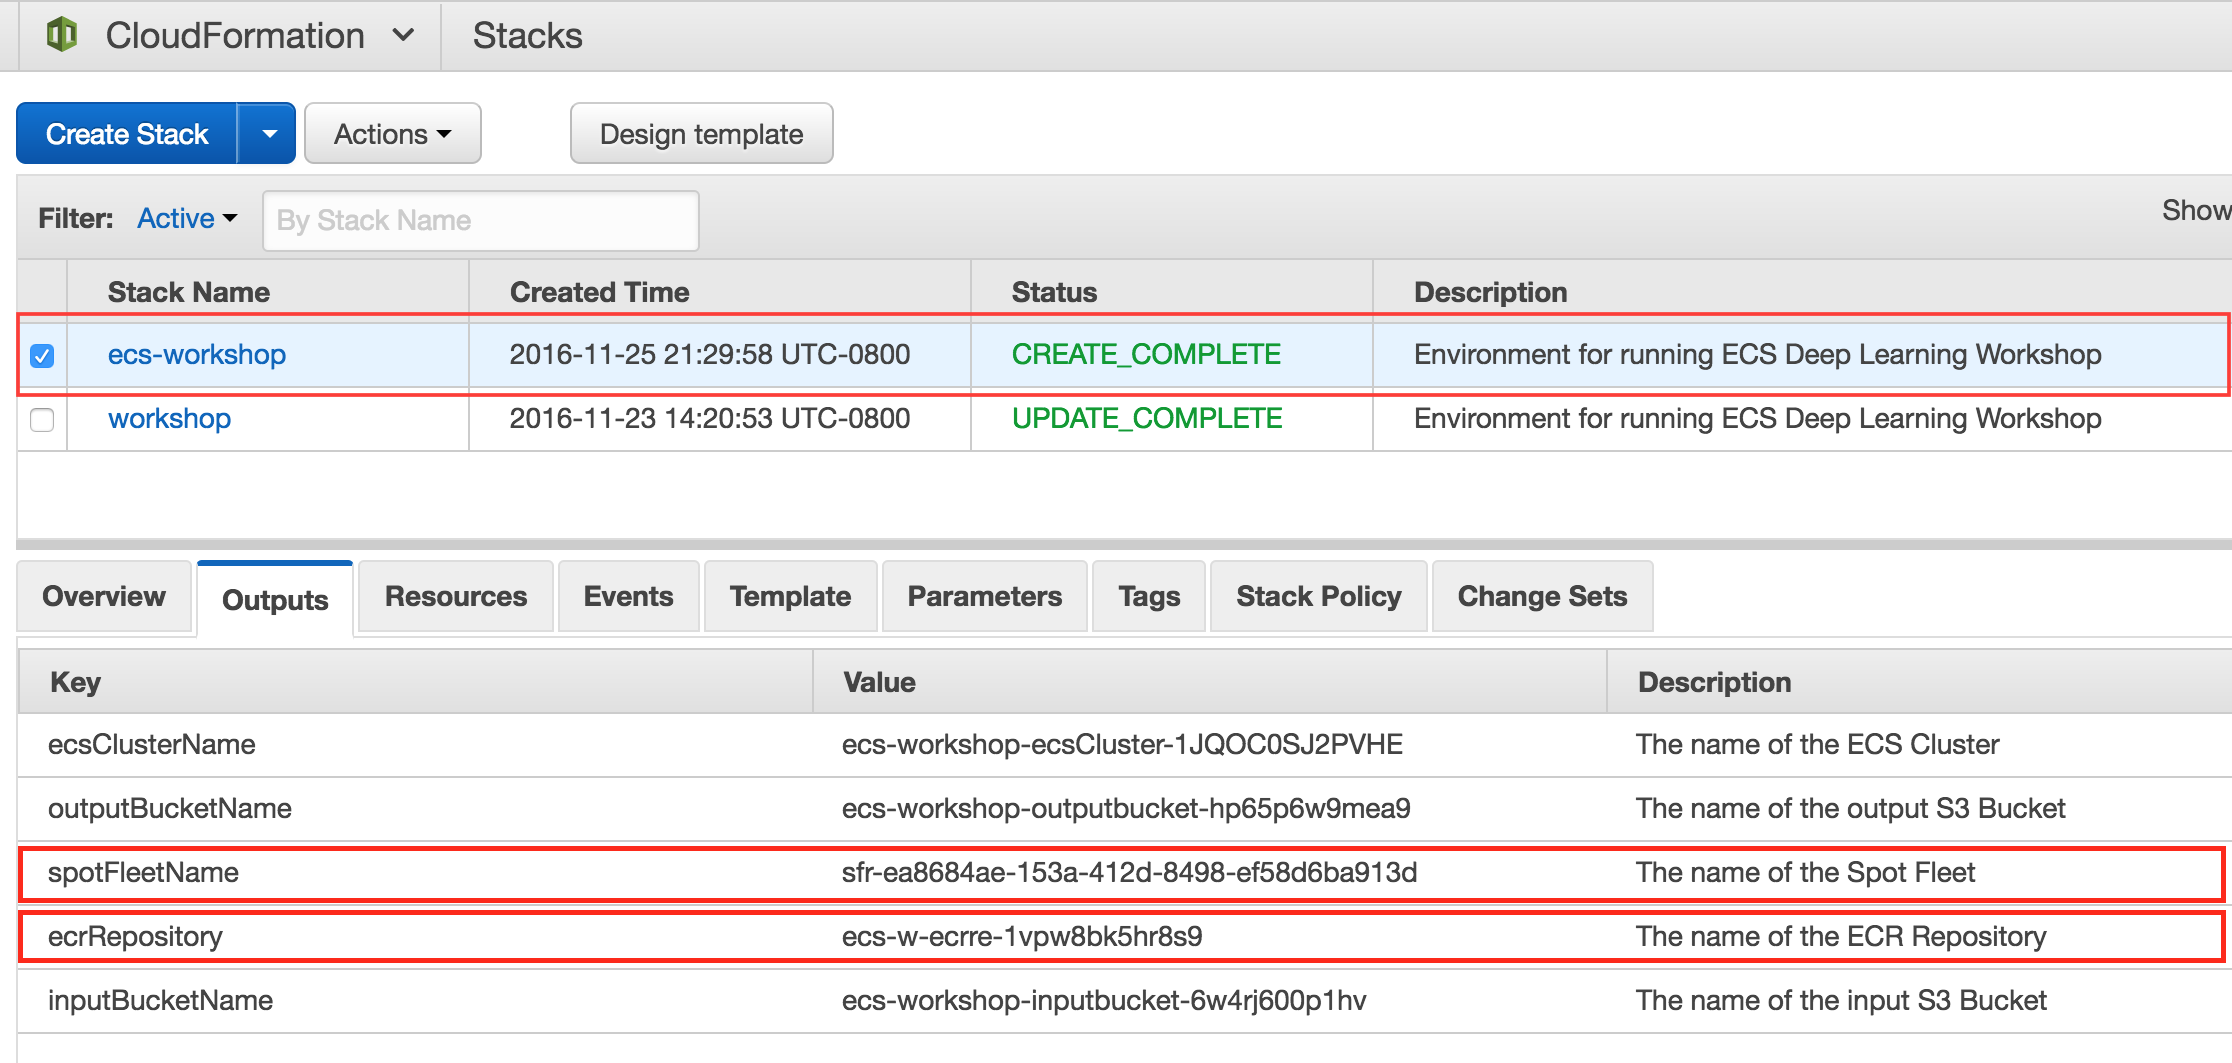The width and height of the screenshot is (2232, 1063).
Task: Click the Key column header in Outputs
Action: pyautogui.click(x=75, y=682)
